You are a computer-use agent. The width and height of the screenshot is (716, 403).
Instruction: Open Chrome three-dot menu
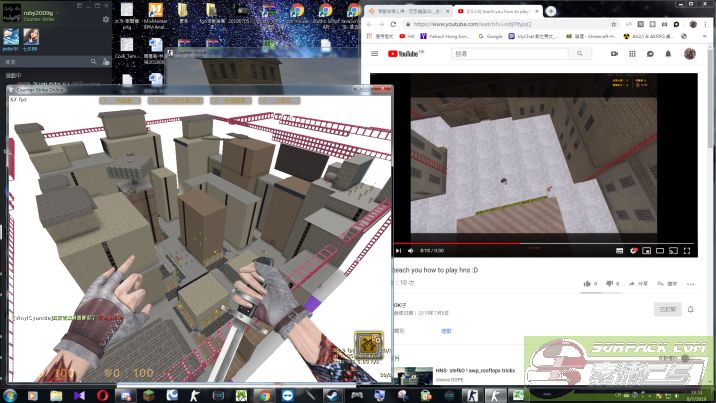point(705,24)
